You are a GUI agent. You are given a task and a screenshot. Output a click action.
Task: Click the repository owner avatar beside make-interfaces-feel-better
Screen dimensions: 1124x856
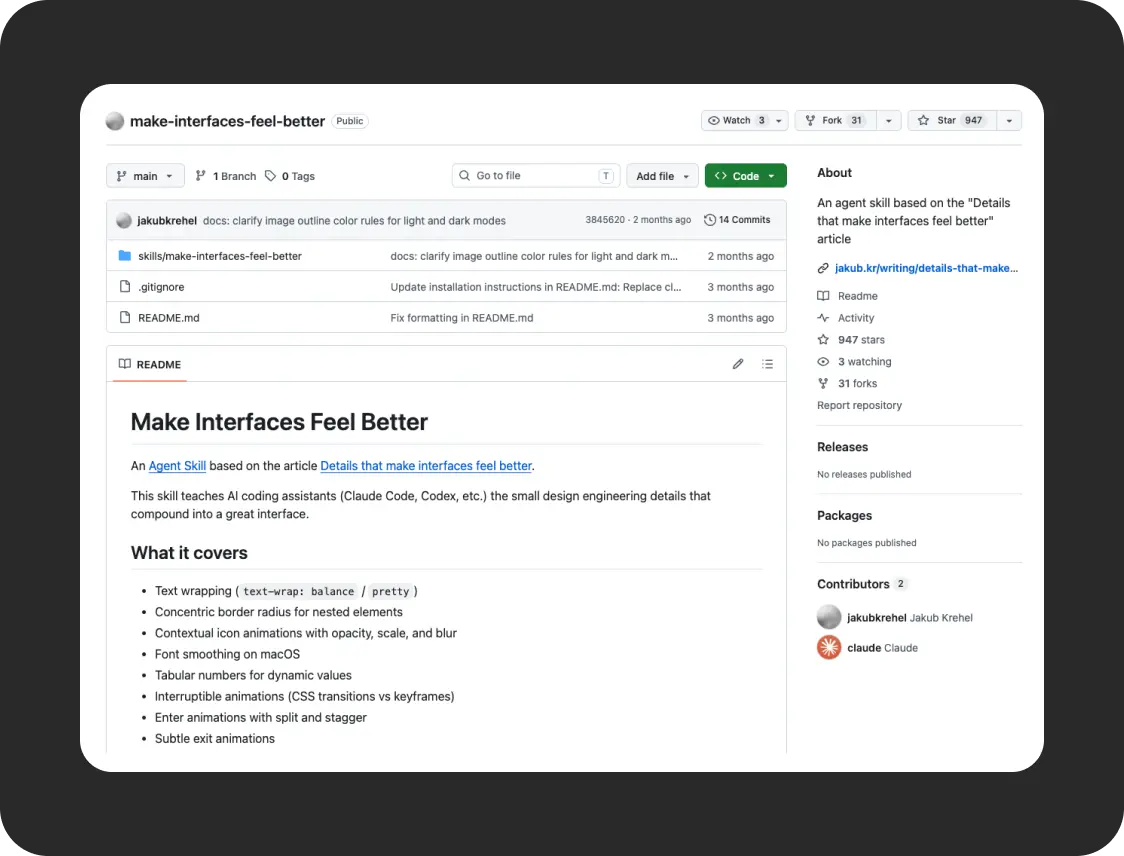coord(115,121)
